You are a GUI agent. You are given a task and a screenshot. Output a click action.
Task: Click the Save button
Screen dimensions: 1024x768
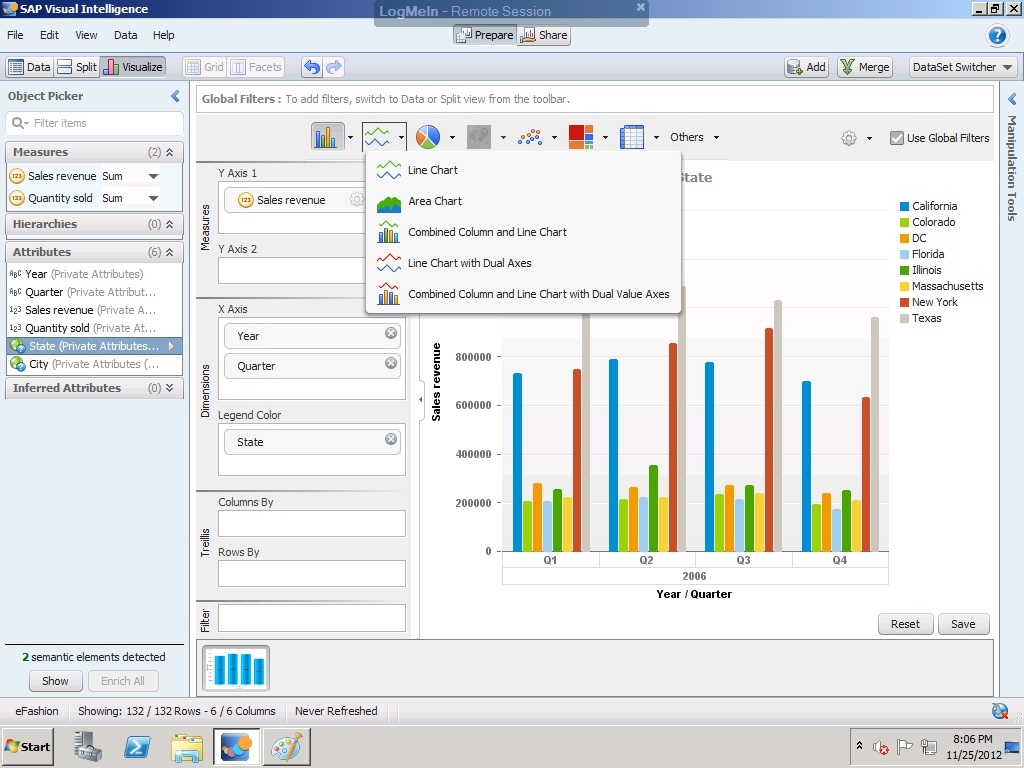point(963,624)
